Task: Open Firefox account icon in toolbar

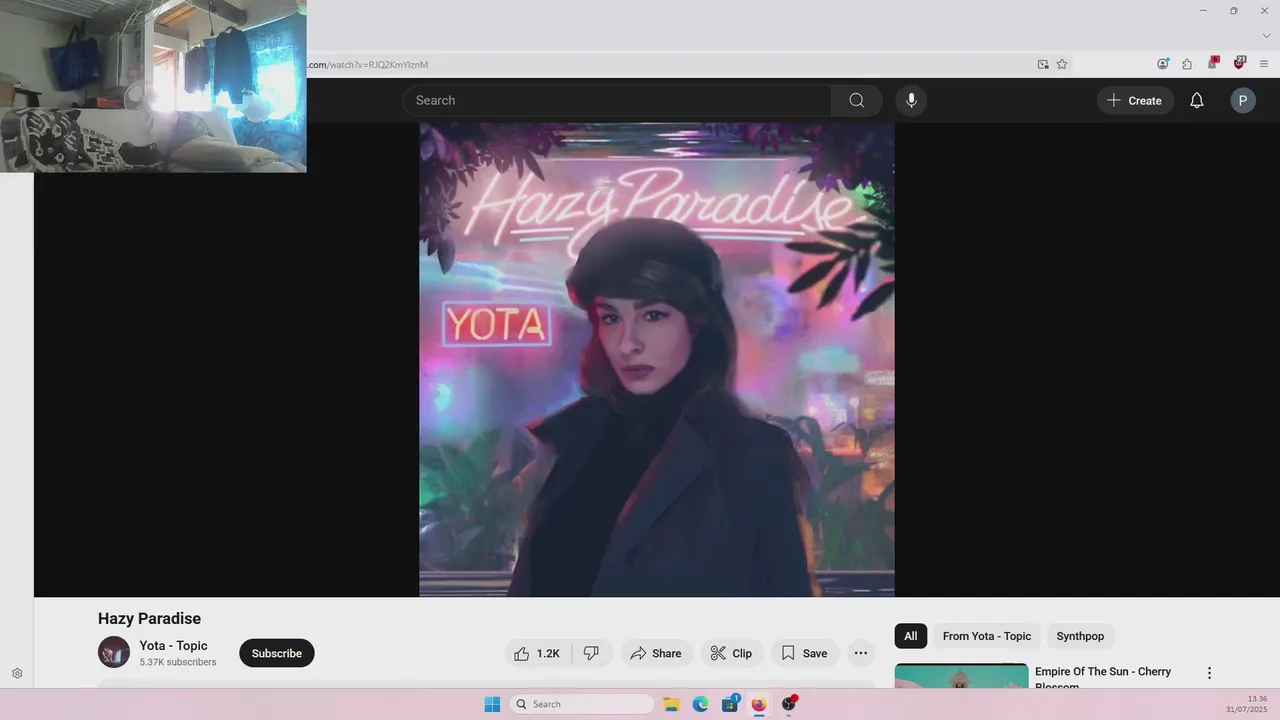Action: click(x=1163, y=64)
